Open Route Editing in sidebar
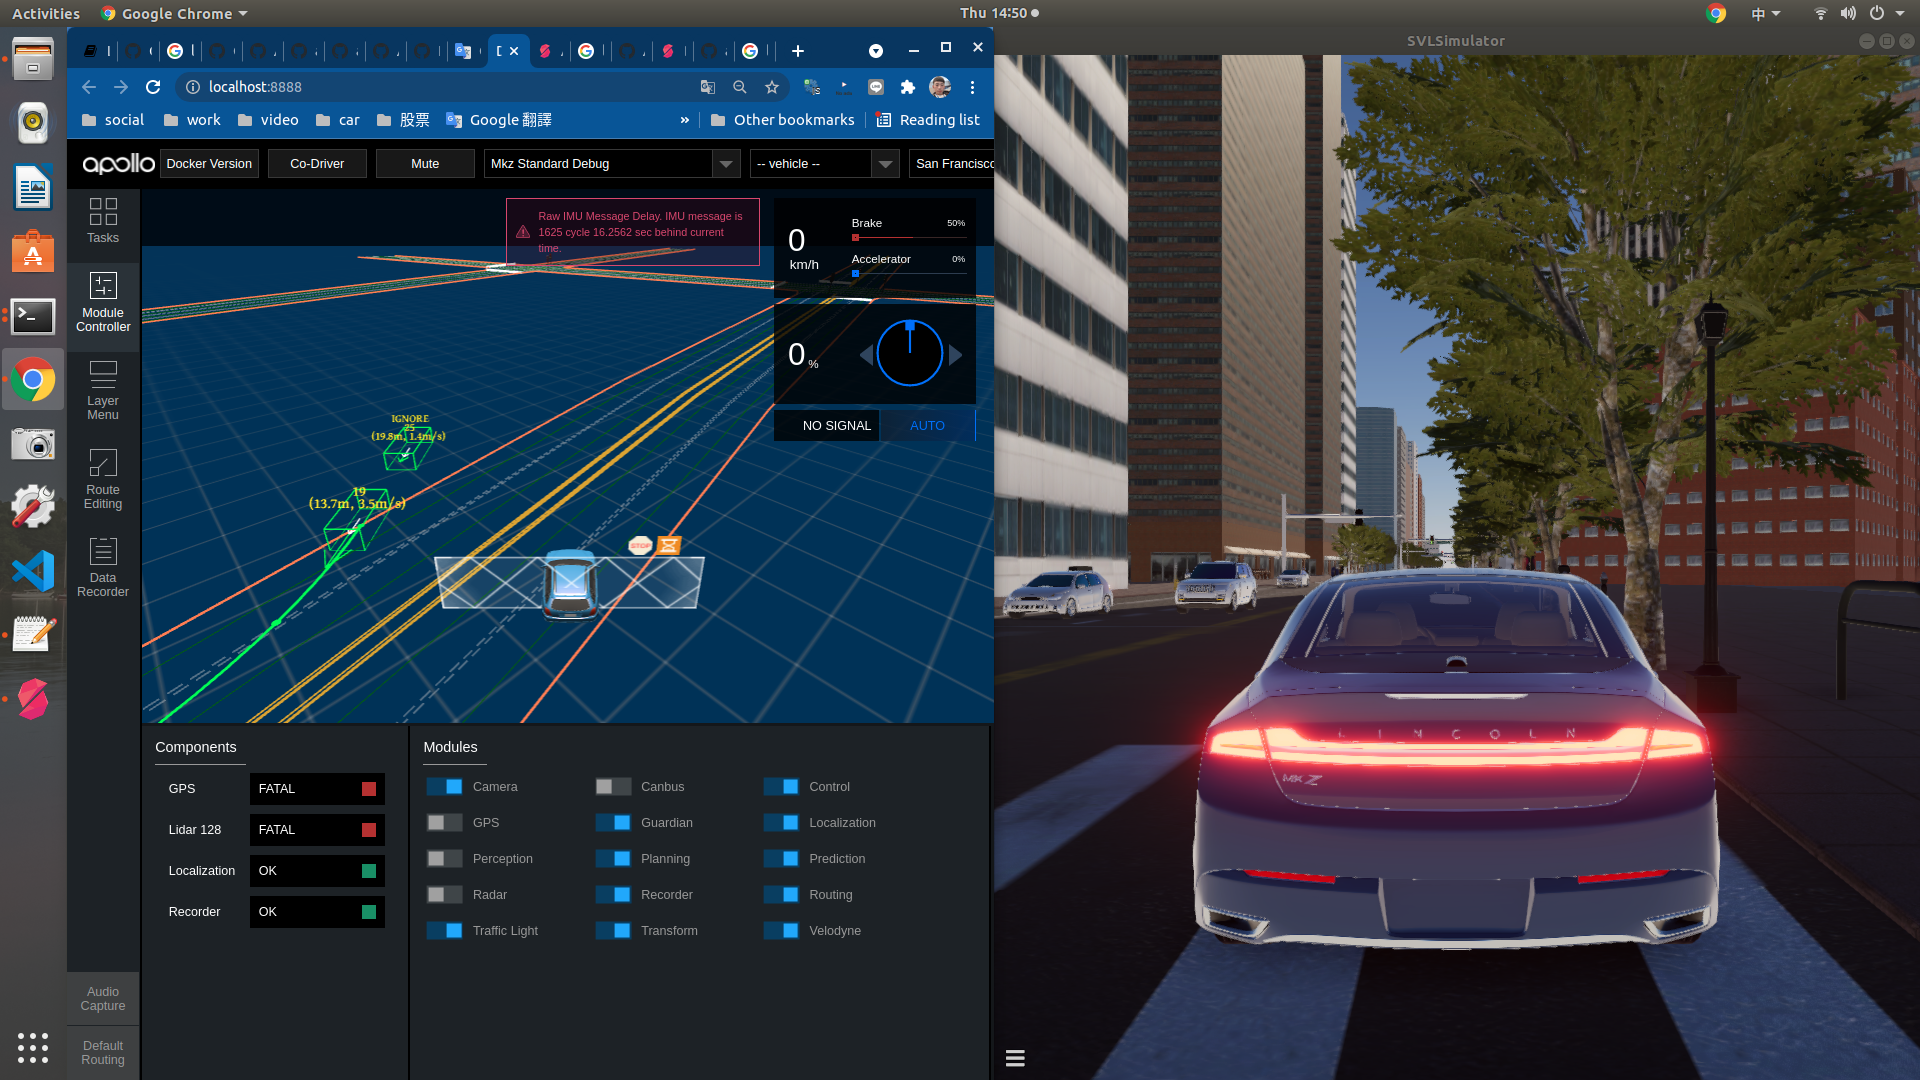1920x1080 pixels. 103,479
